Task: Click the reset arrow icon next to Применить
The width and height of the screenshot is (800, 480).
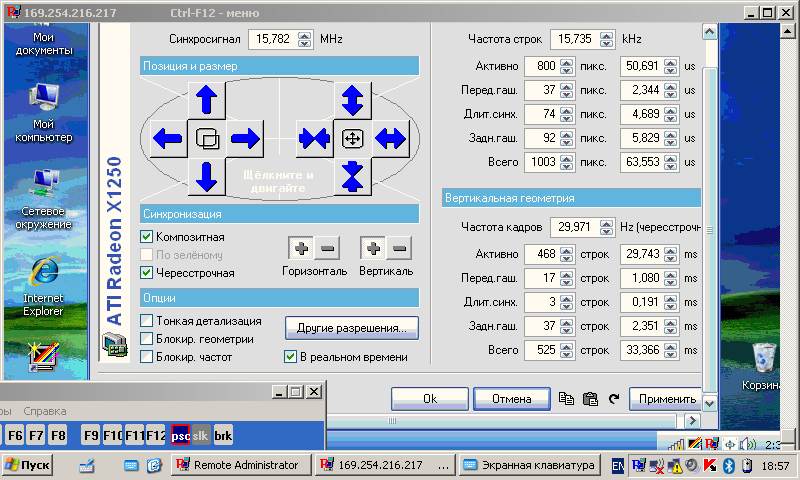Action: coord(612,398)
